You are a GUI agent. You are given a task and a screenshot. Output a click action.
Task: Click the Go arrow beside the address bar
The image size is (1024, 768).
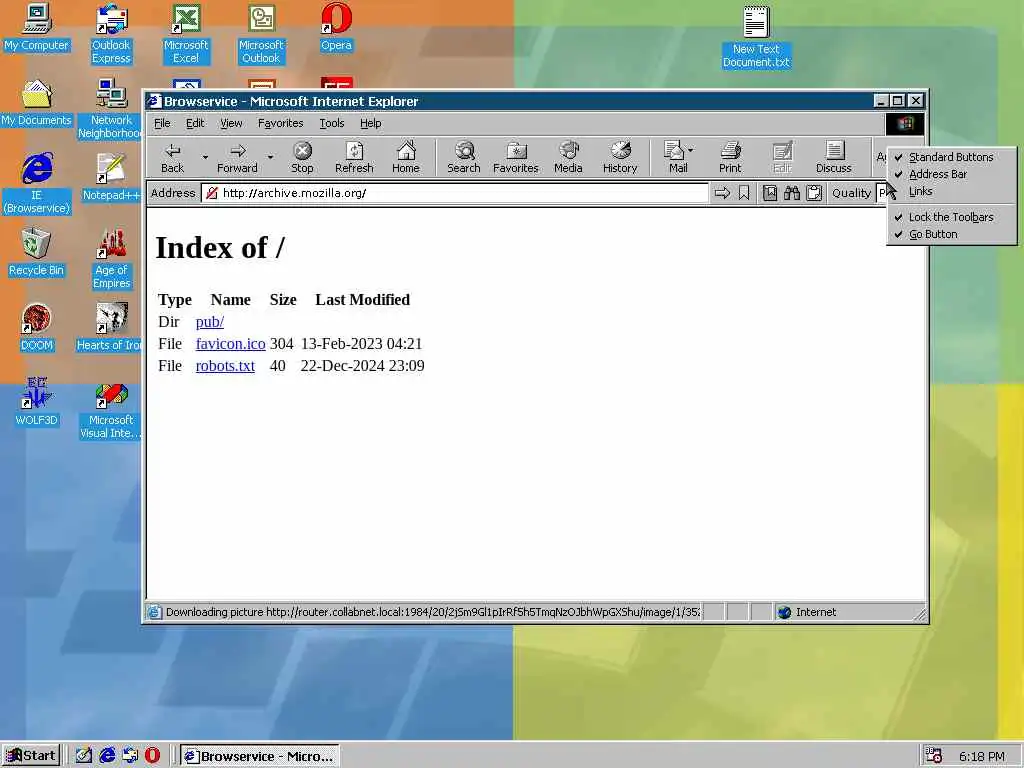coord(722,193)
